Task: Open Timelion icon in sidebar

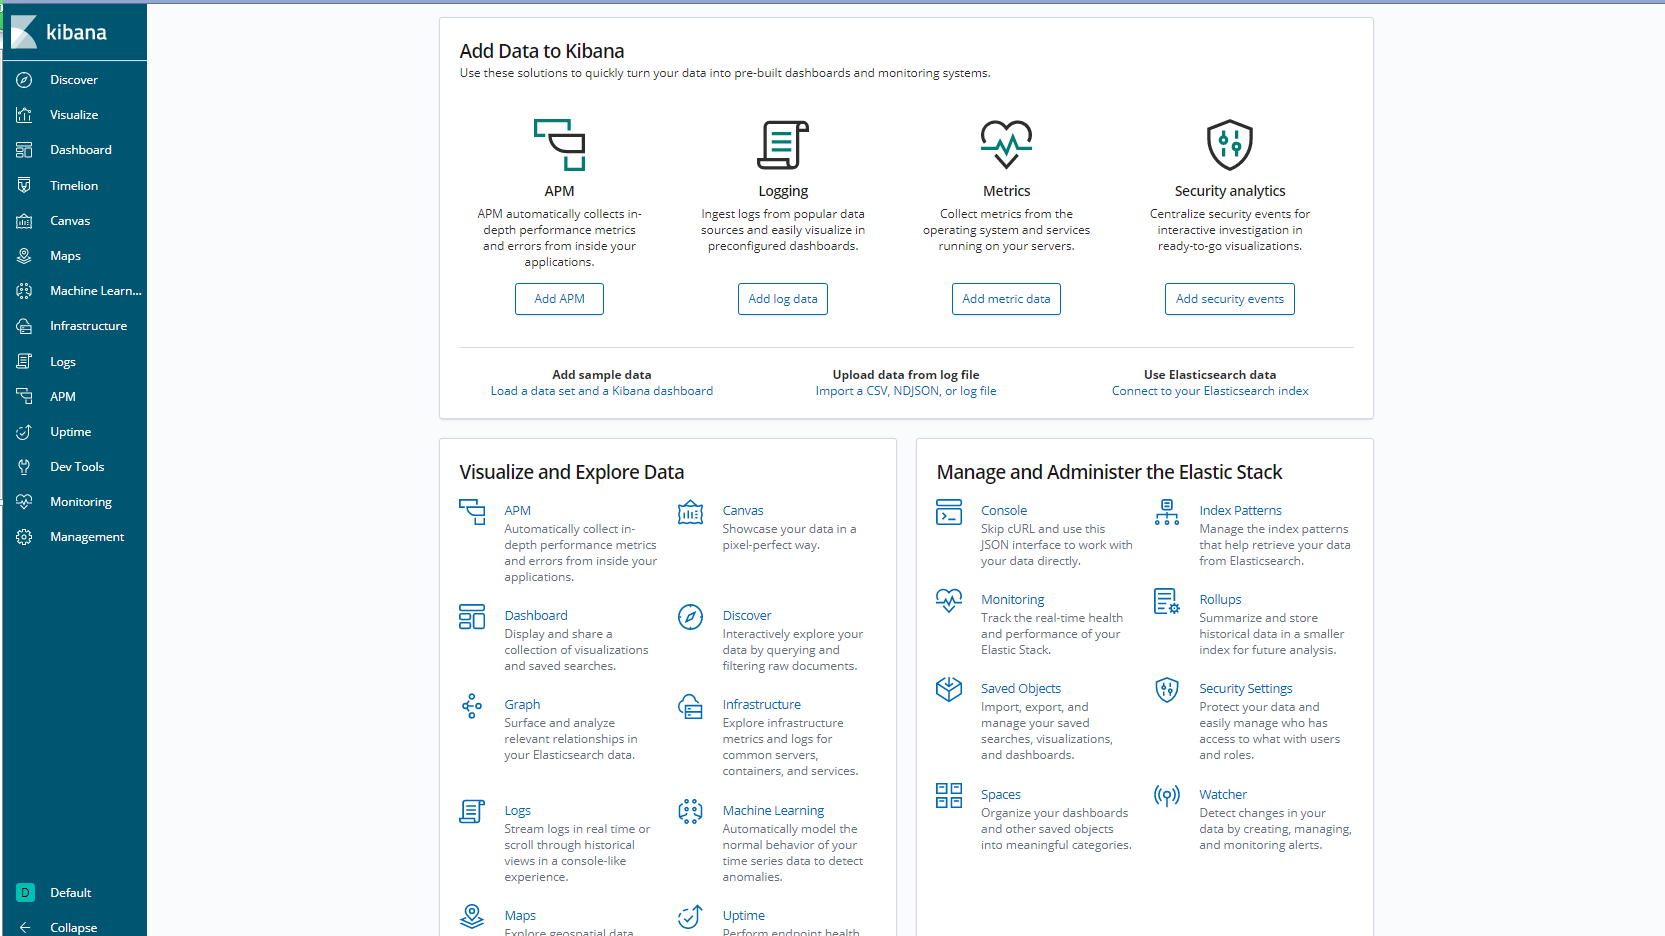Action: (25, 186)
